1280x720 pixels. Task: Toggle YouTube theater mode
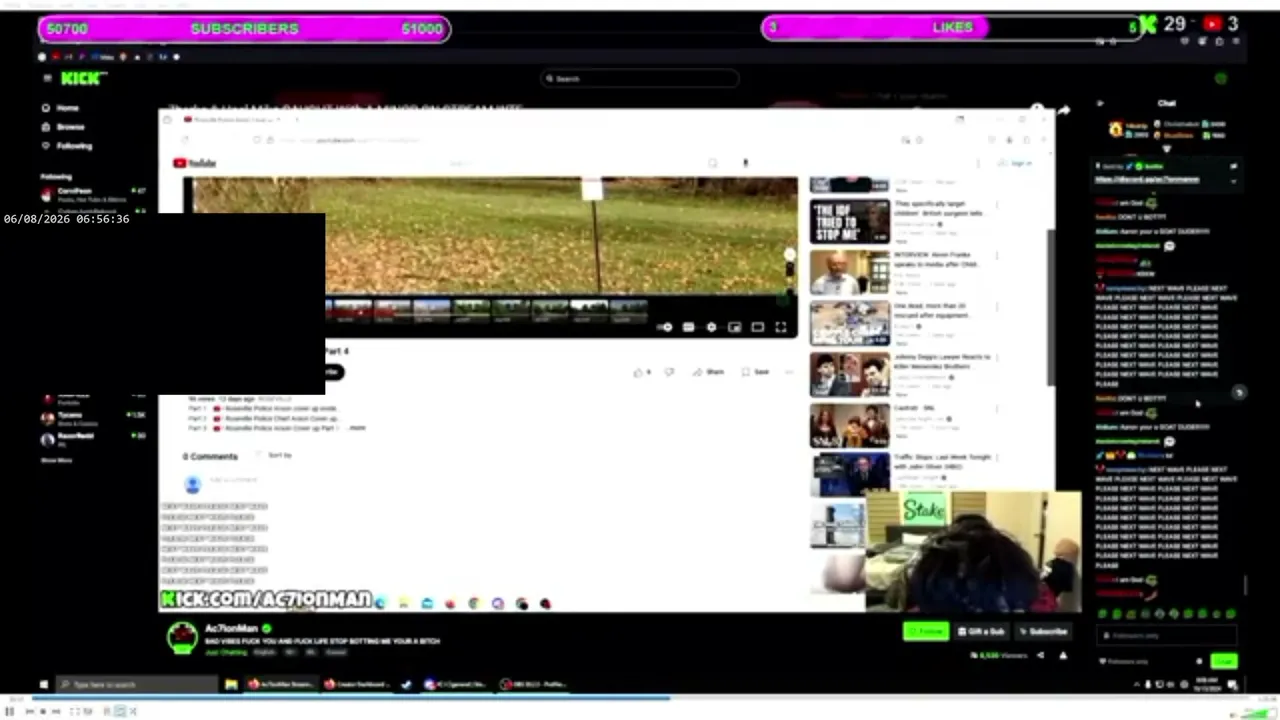758,327
